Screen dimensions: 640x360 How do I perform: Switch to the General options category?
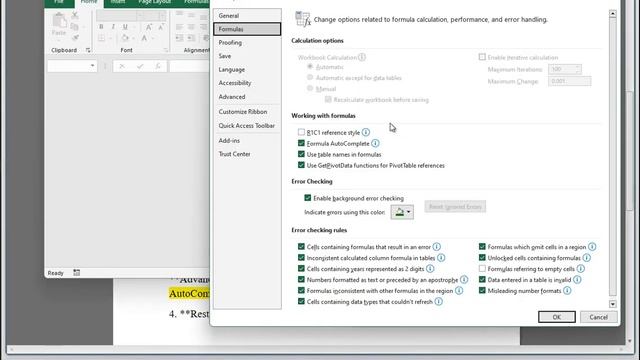click(x=247, y=16)
